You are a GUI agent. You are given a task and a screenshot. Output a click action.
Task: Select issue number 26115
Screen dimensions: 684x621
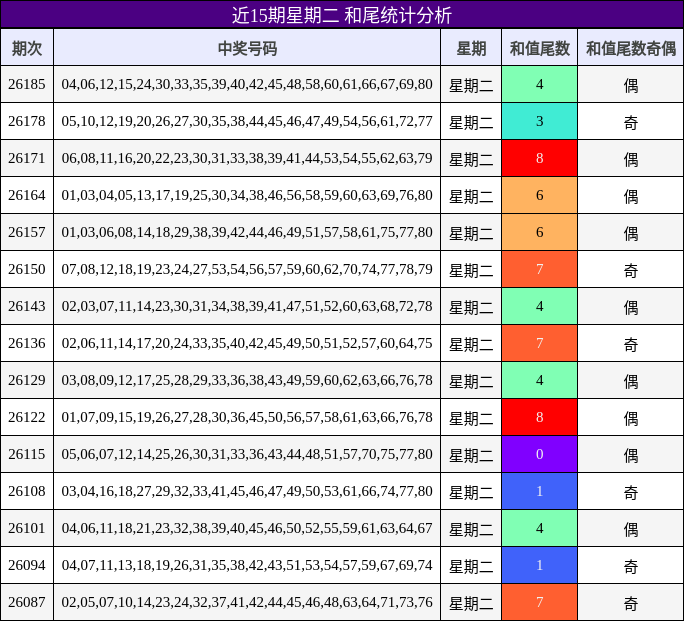point(27,454)
